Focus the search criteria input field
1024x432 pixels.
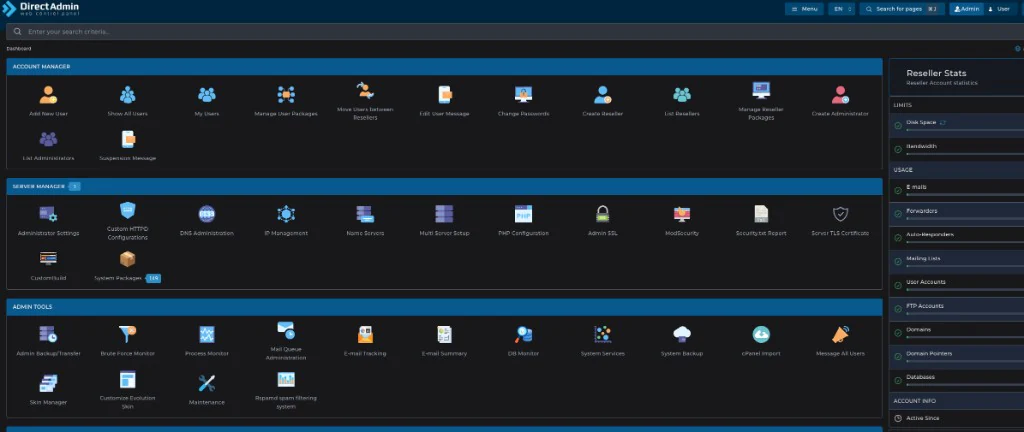515,31
